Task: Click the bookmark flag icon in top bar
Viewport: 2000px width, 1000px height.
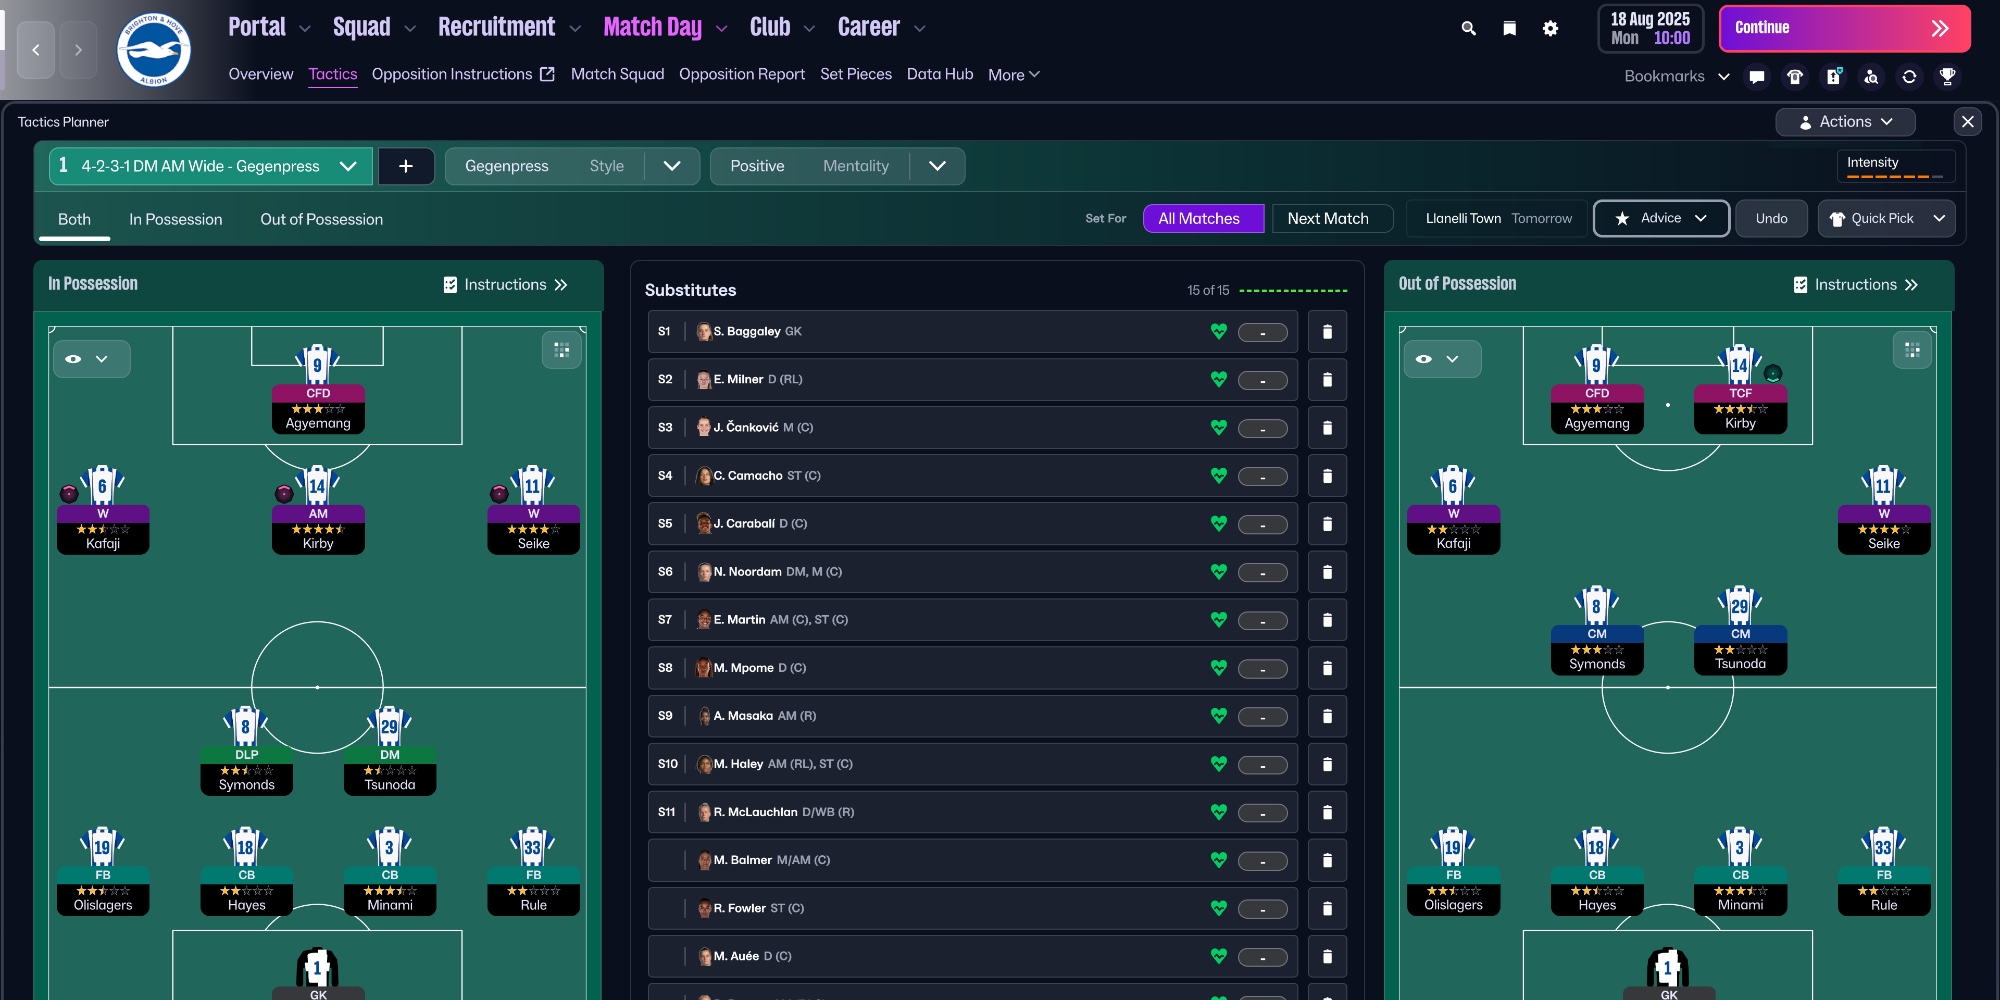Action: [1509, 28]
